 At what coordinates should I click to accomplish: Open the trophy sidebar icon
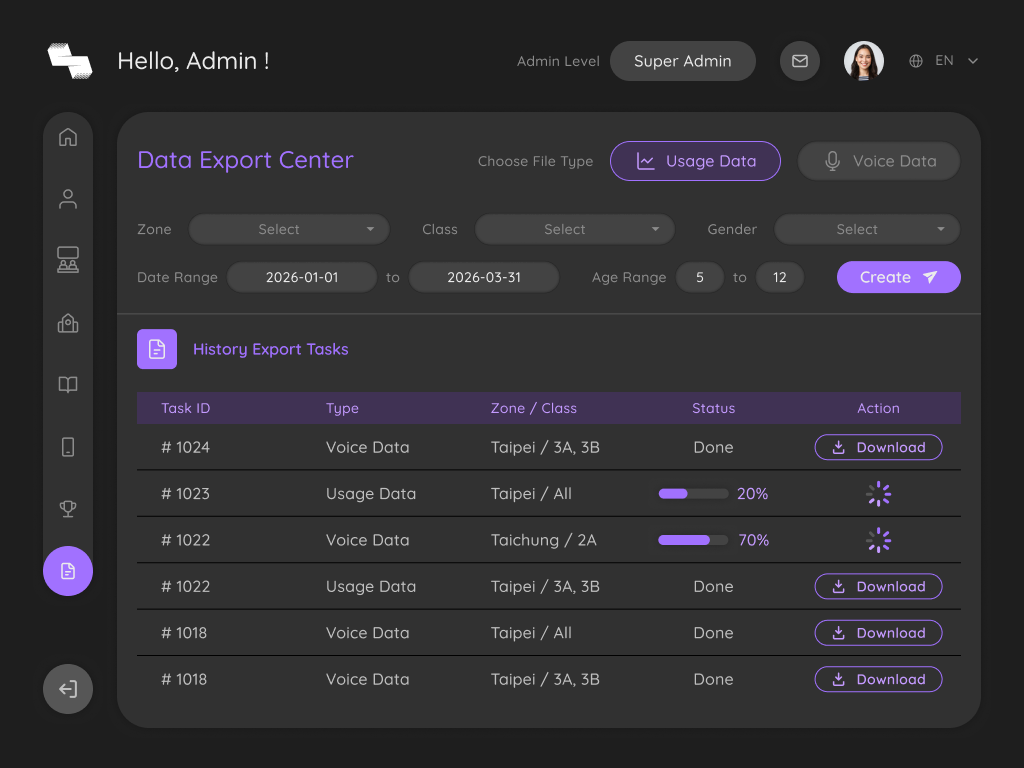click(68, 508)
